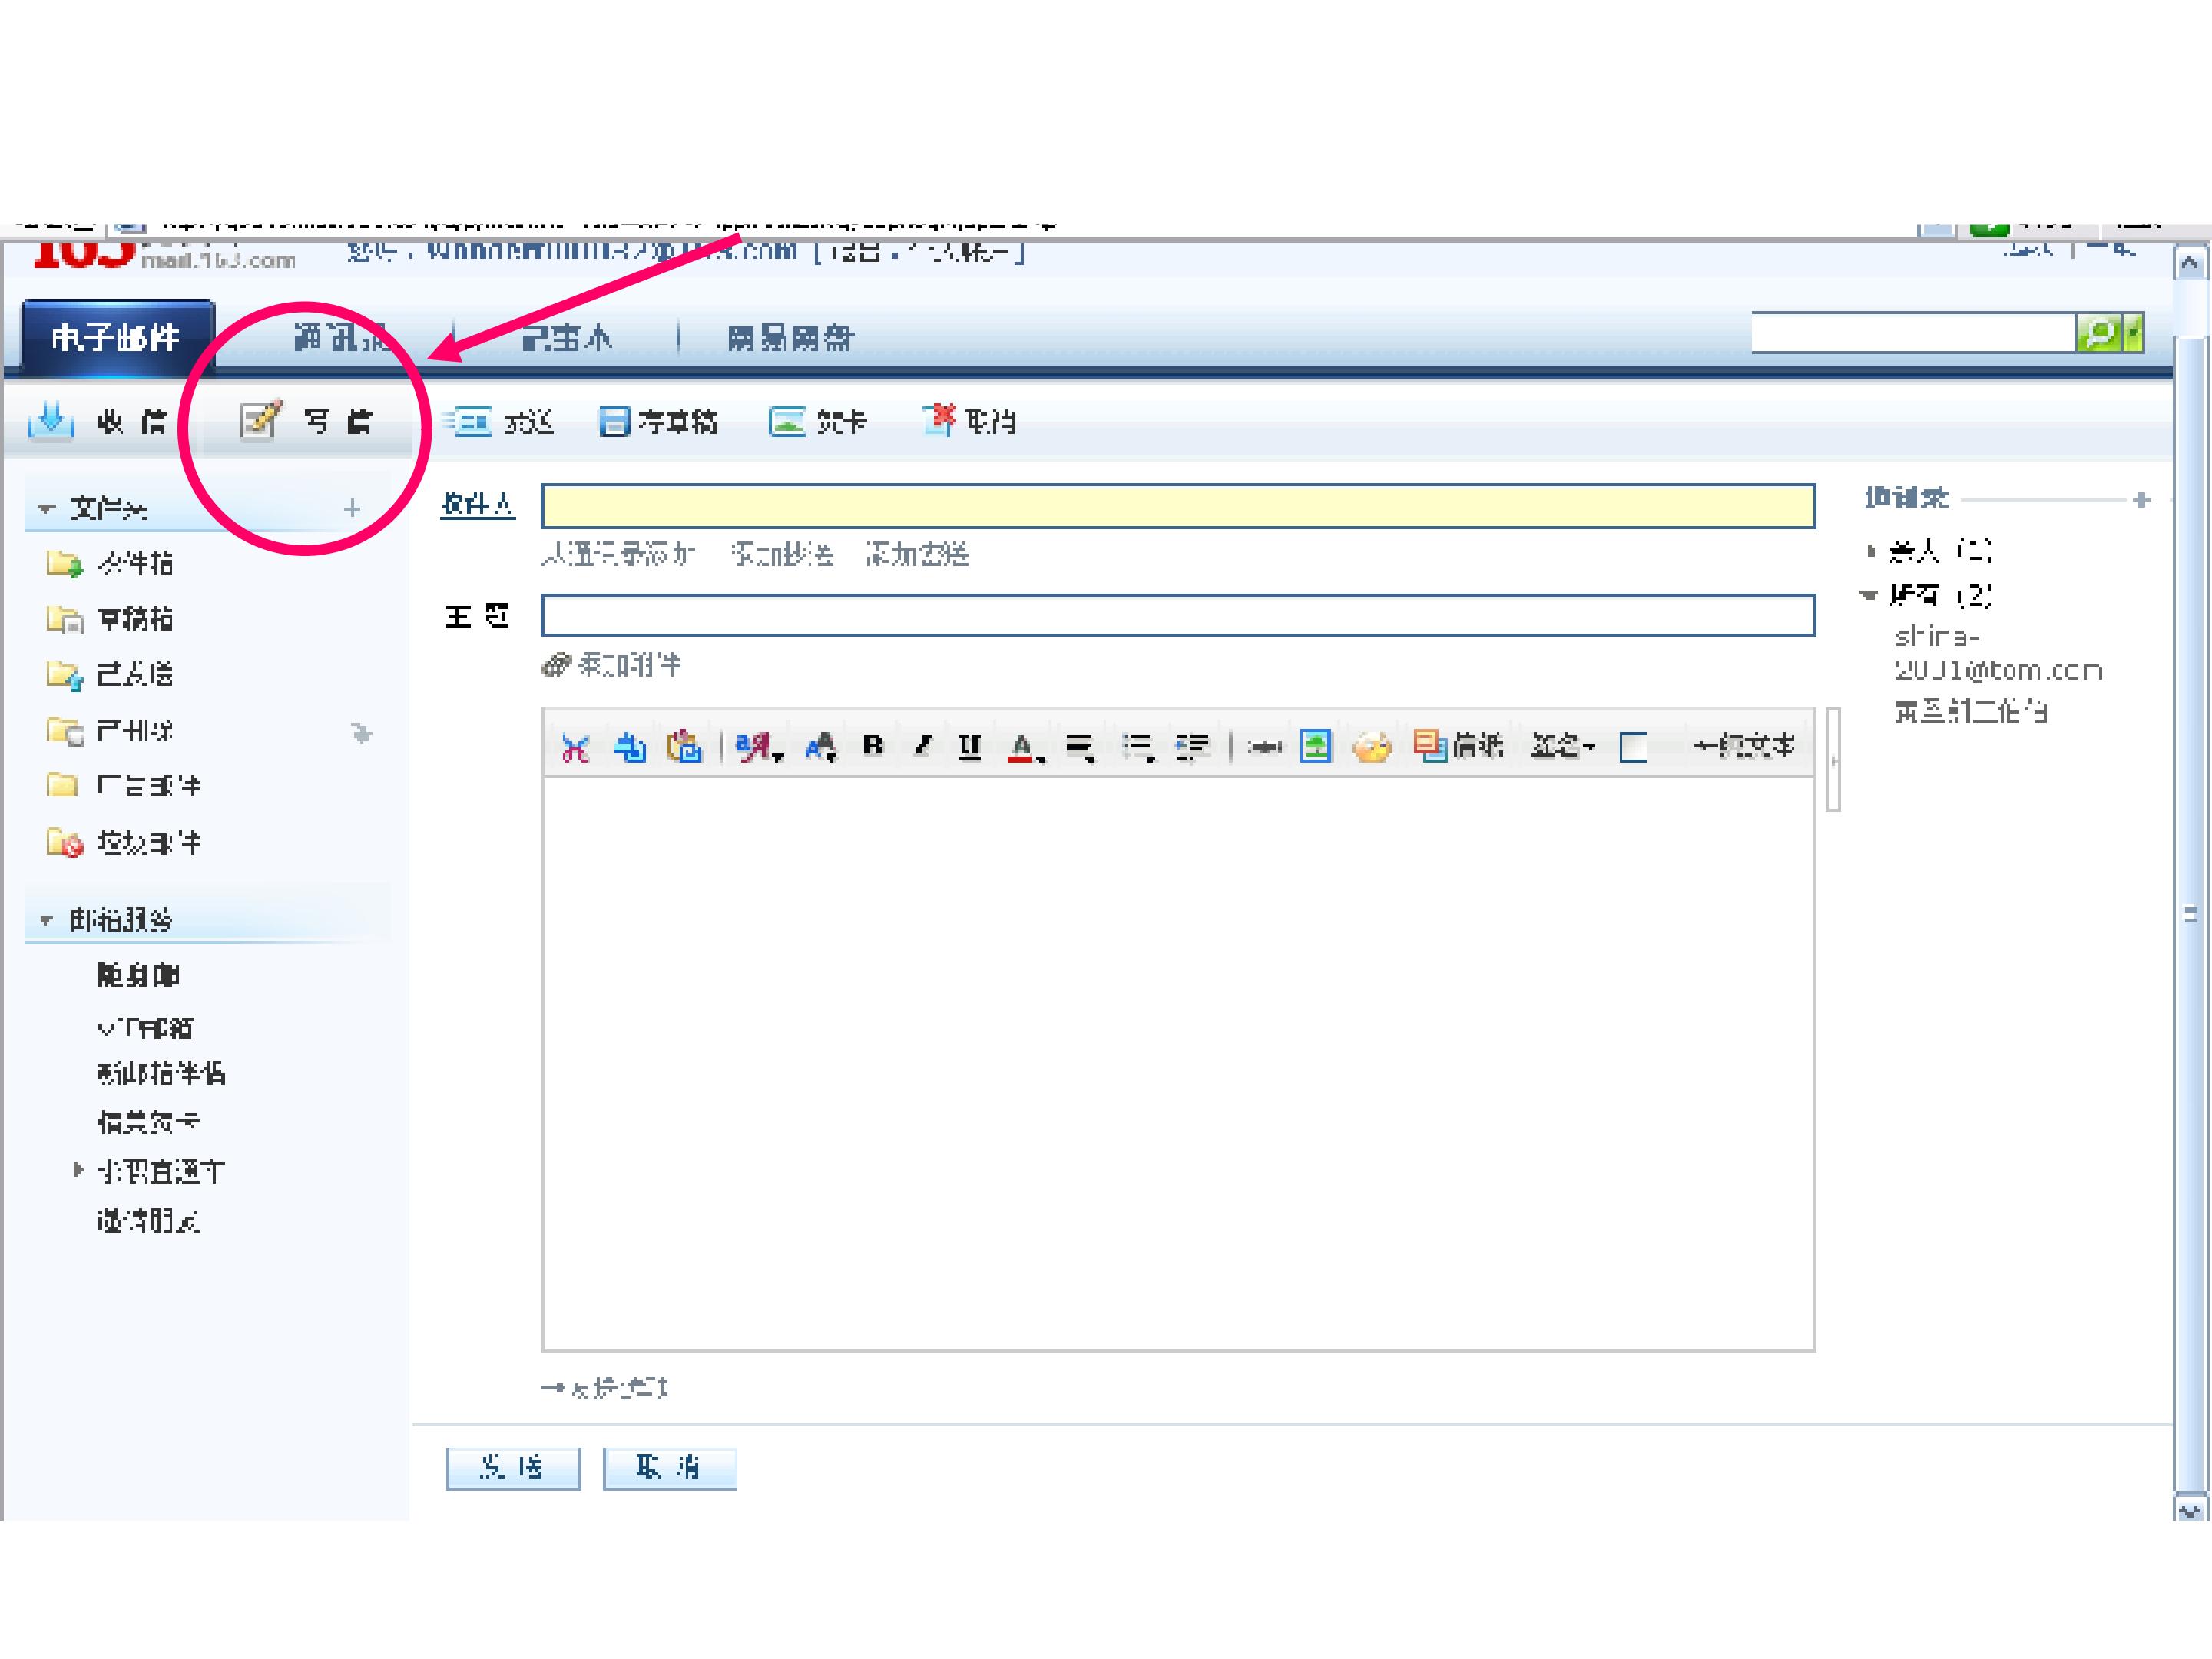
Task: Switch to the NetEase net disk (网易网盘) tab
Action: coord(790,338)
